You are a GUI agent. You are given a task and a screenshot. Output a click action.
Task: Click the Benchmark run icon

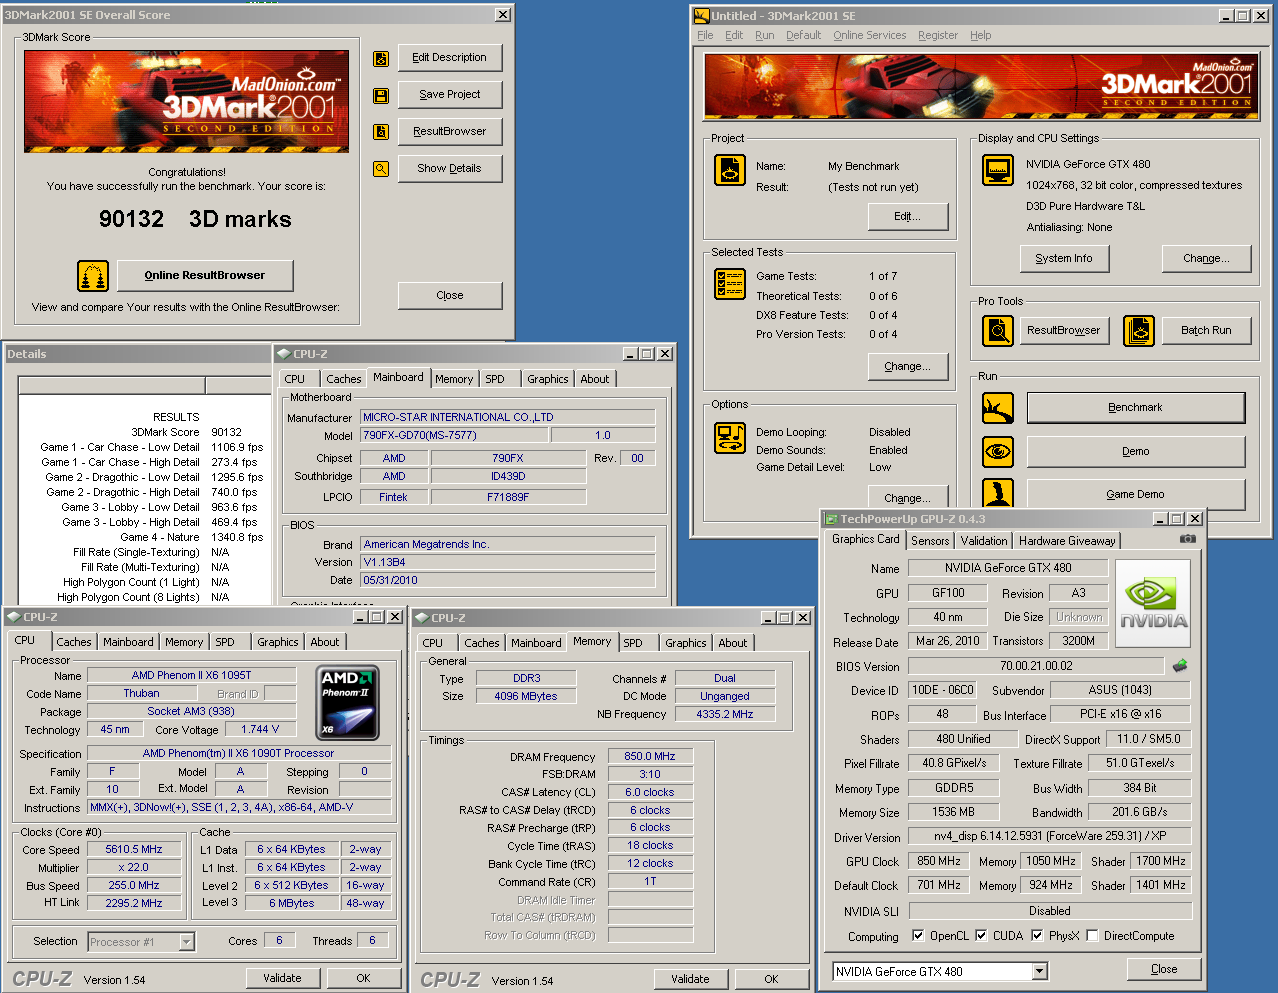(x=998, y=408)
